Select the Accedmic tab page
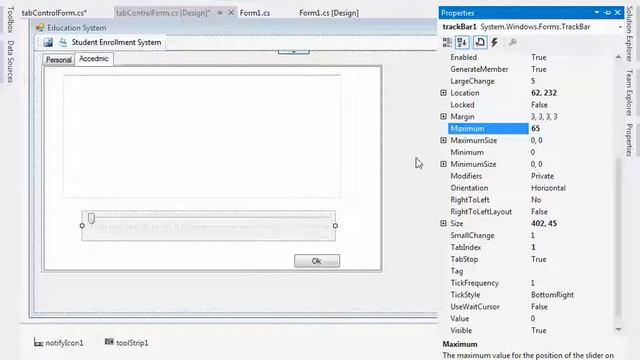 point(94,59)
